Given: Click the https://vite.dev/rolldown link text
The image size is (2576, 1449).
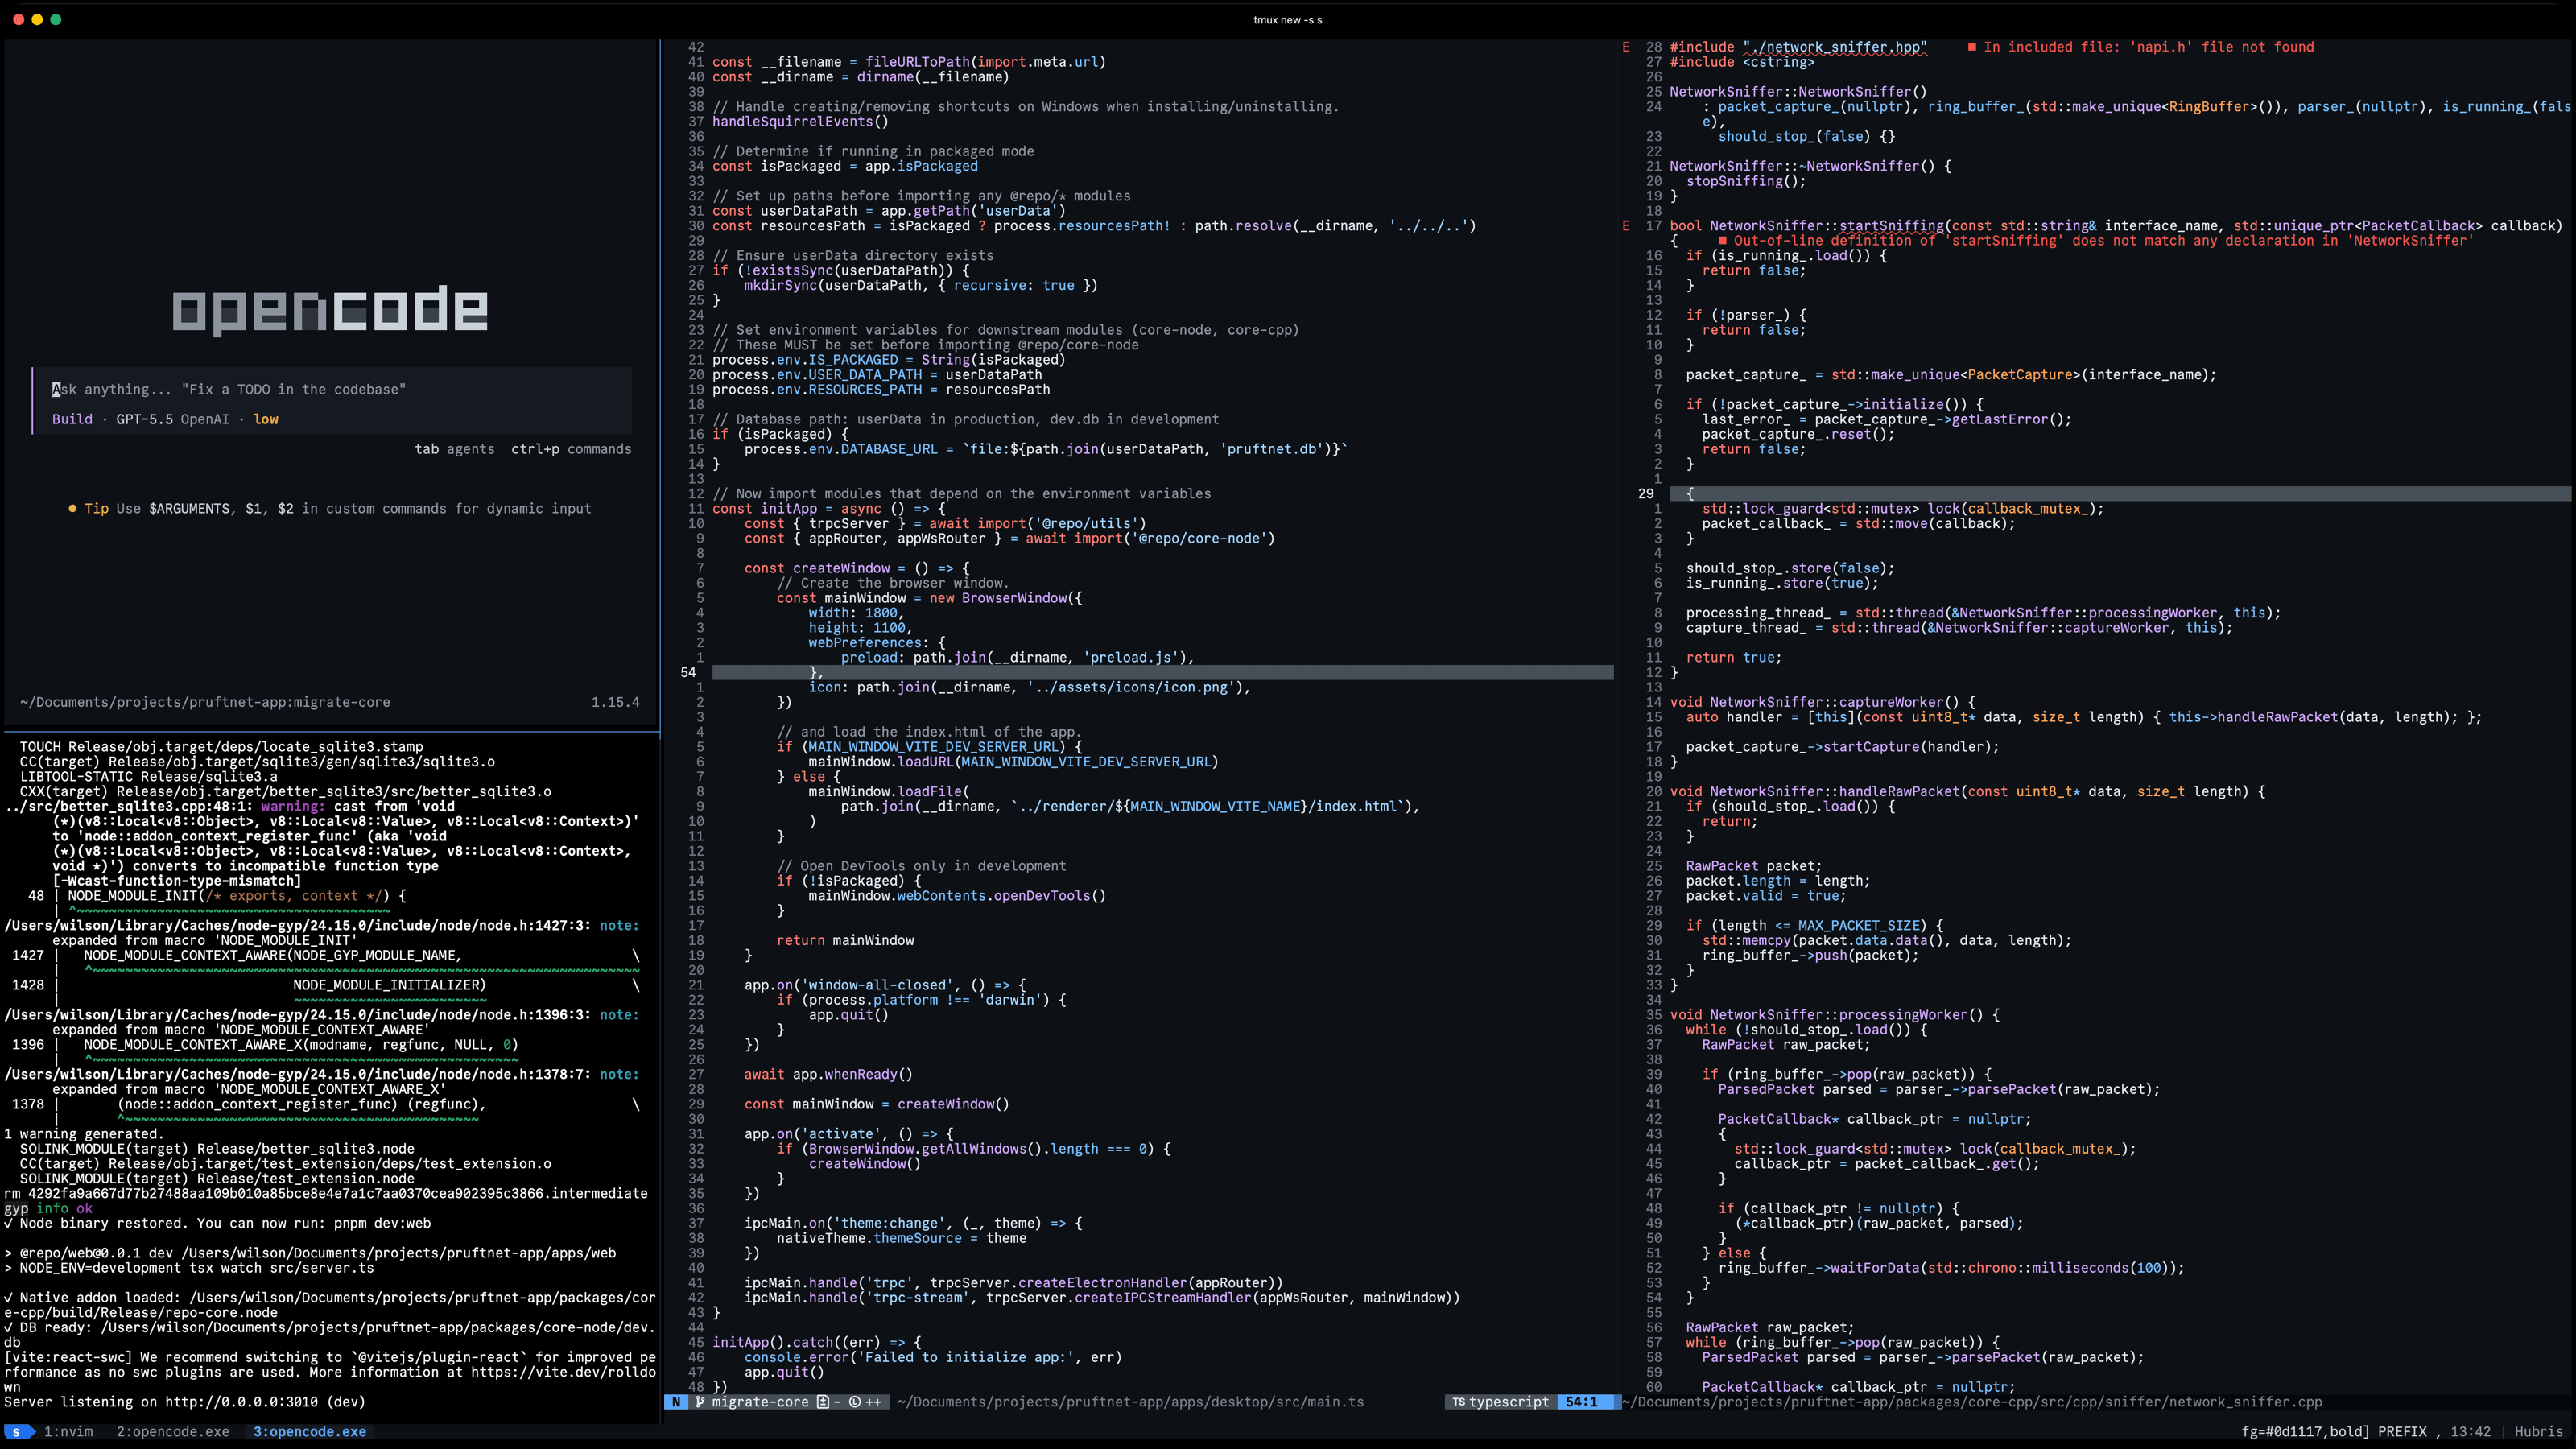Looking at the screenshot, I should point(564,1372).
